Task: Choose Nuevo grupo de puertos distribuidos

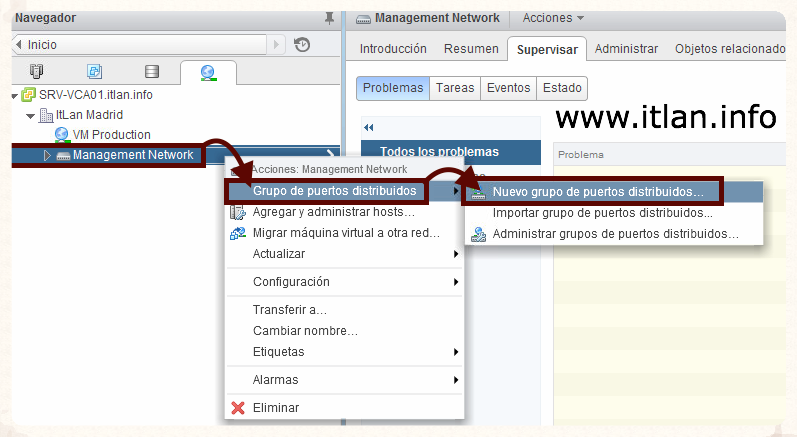Action: pos(598,191)
